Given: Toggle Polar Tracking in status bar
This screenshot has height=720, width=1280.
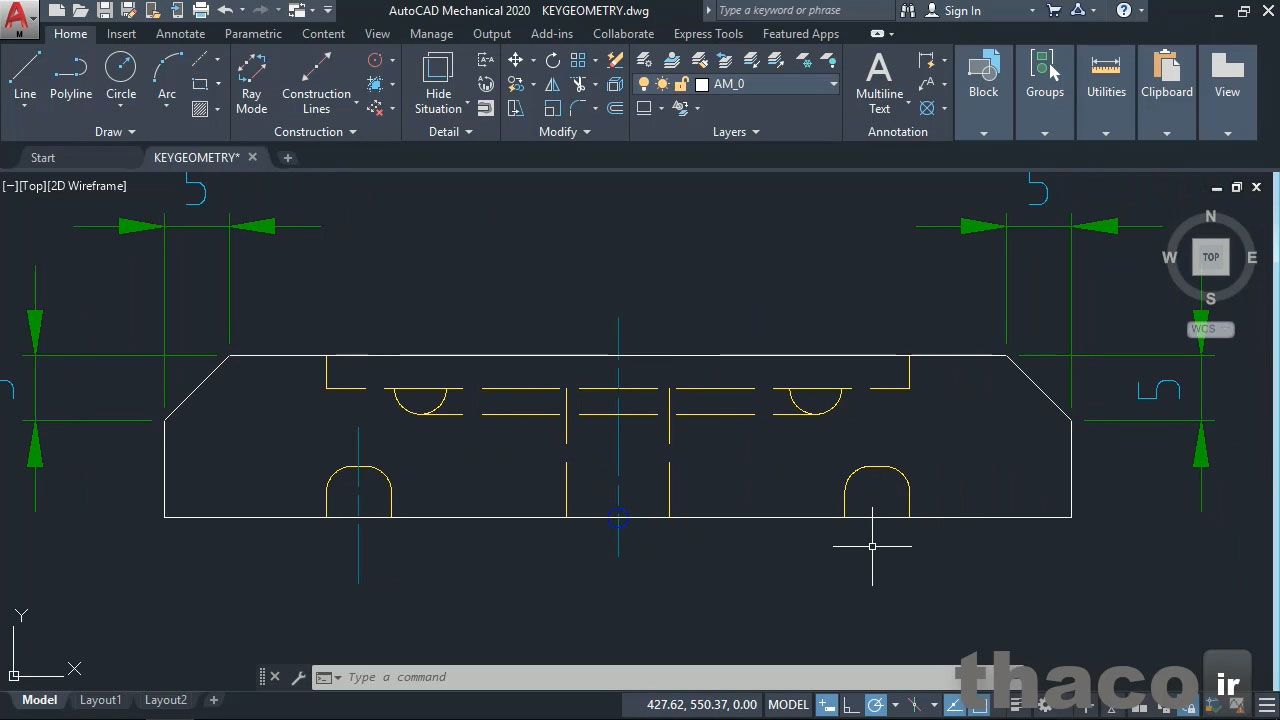Looking at the screenshot, I should point(875,704).
